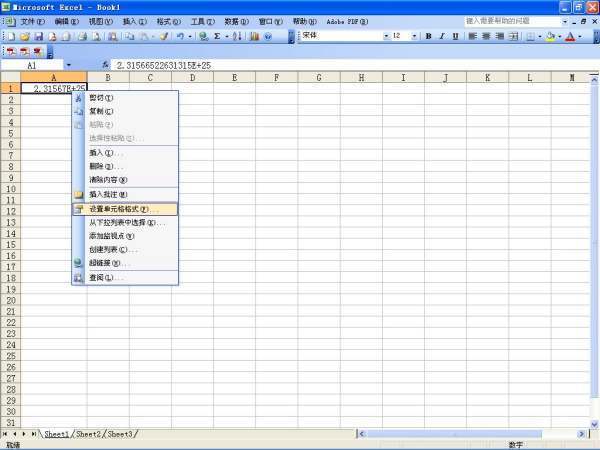Toggle Italic formatting
This screenshot has width=600, height=450.
pos(442,36)
